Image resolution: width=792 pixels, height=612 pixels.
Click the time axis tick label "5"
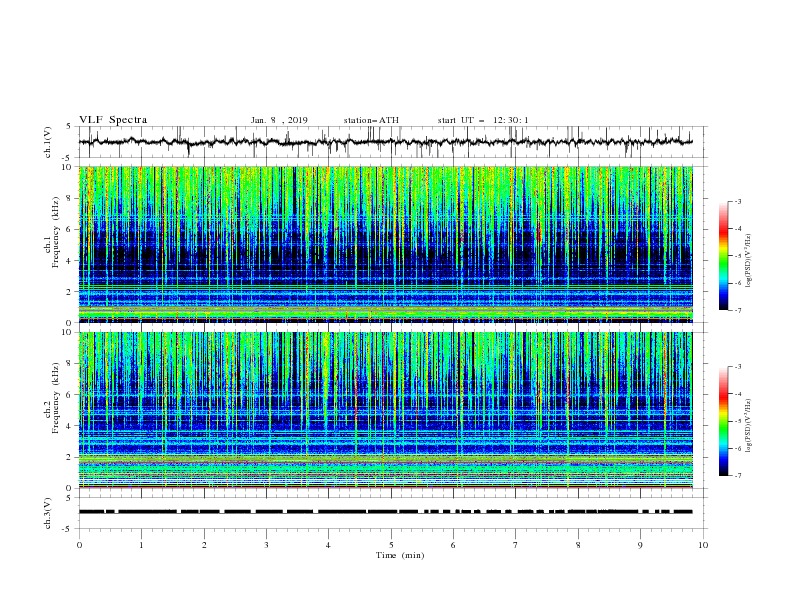(391, 545)
